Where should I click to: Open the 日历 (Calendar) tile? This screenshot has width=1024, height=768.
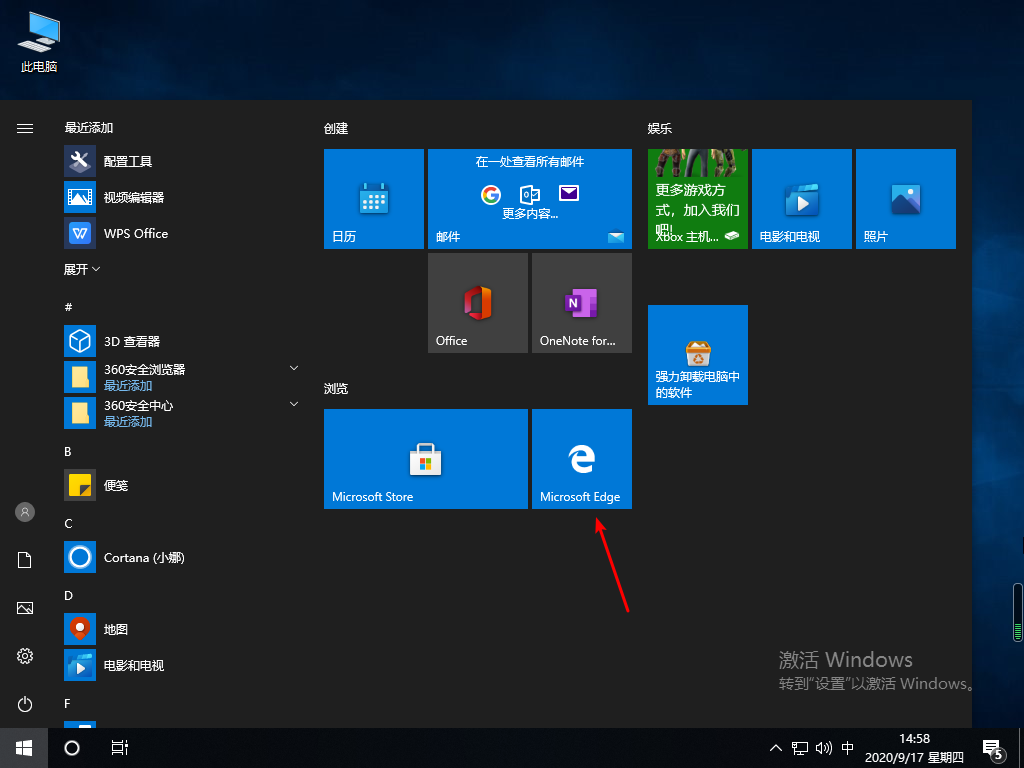373,198
